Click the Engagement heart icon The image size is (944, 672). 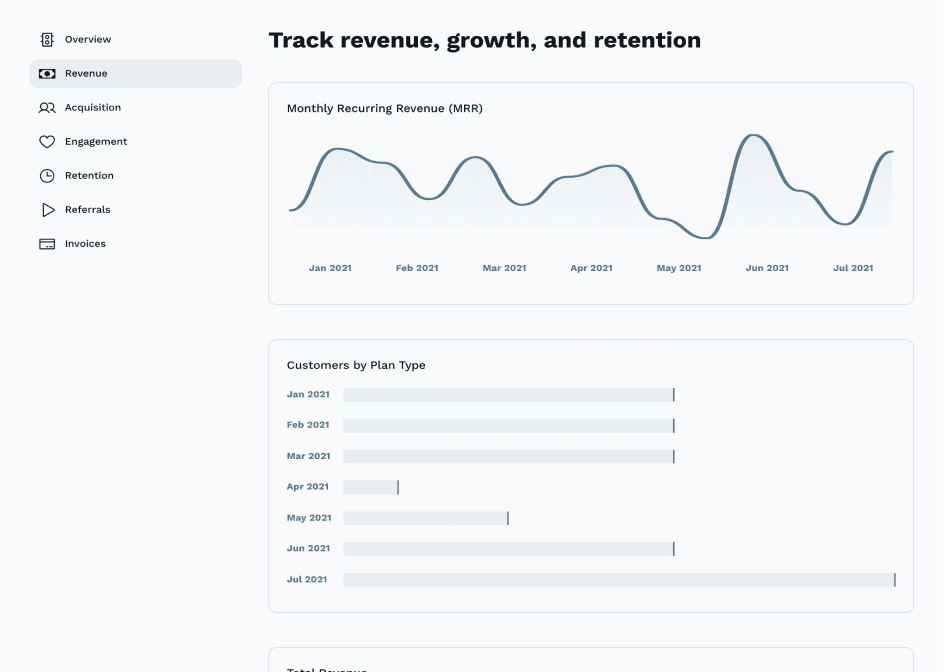click(47, 142)
